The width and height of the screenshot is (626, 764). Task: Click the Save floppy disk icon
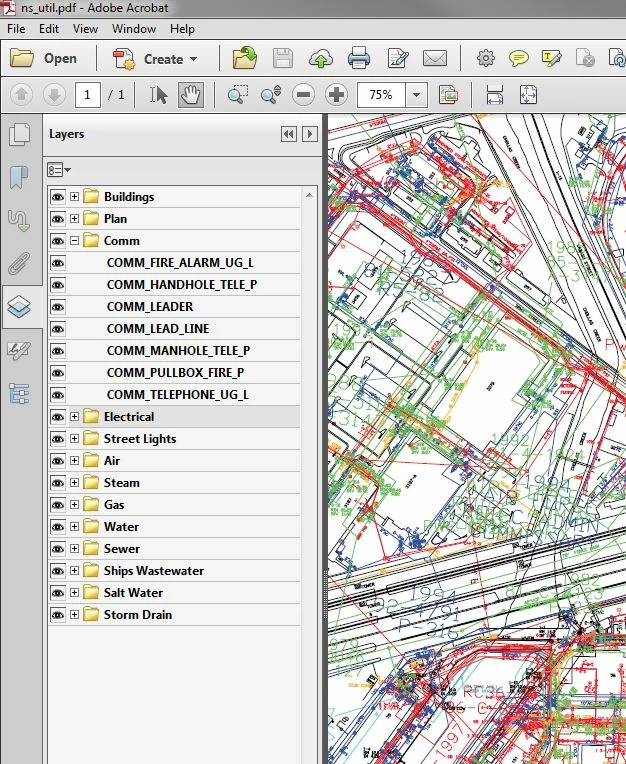(283, 58)
